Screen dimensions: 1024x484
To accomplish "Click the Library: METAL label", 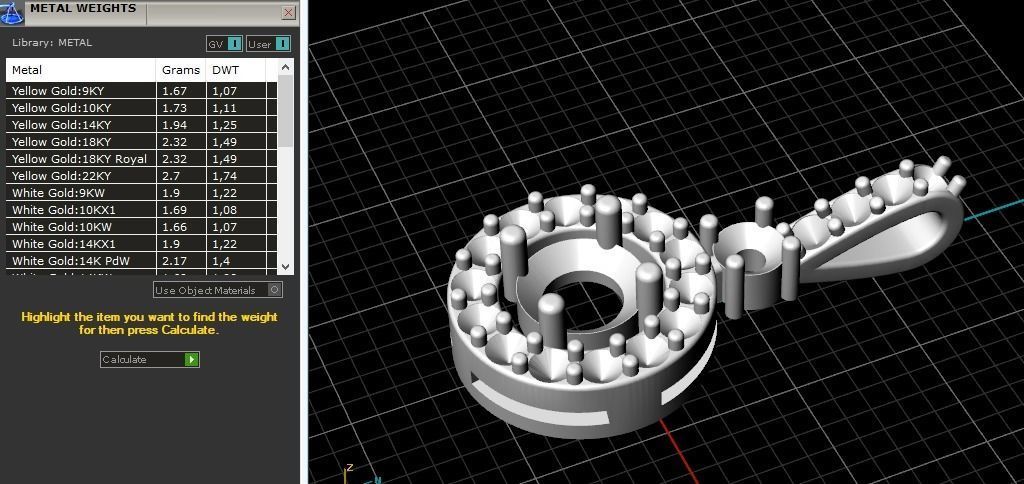I will pyautogui.click(x=52, y=43).
